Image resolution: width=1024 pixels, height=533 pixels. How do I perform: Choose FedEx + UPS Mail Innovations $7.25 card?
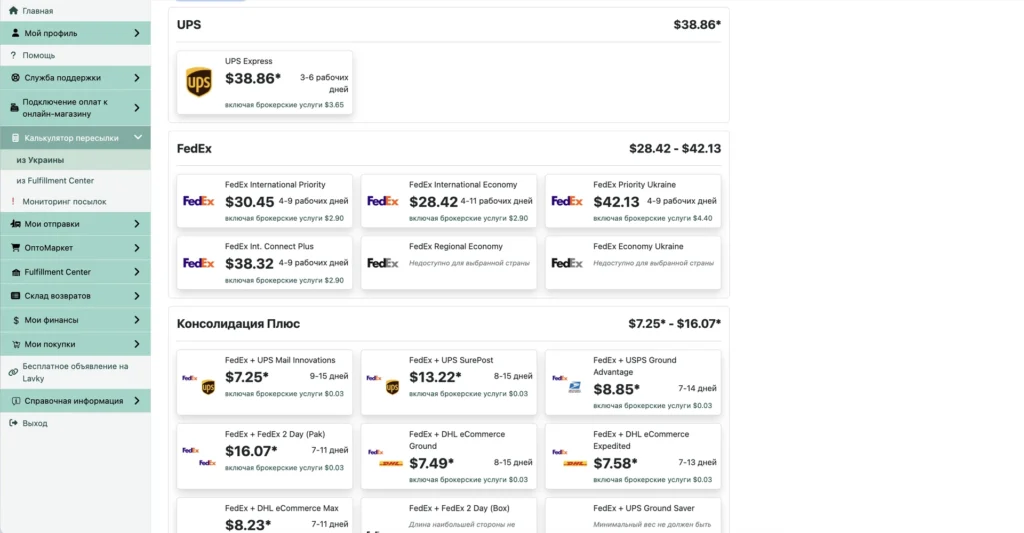(x=264, y=382)
